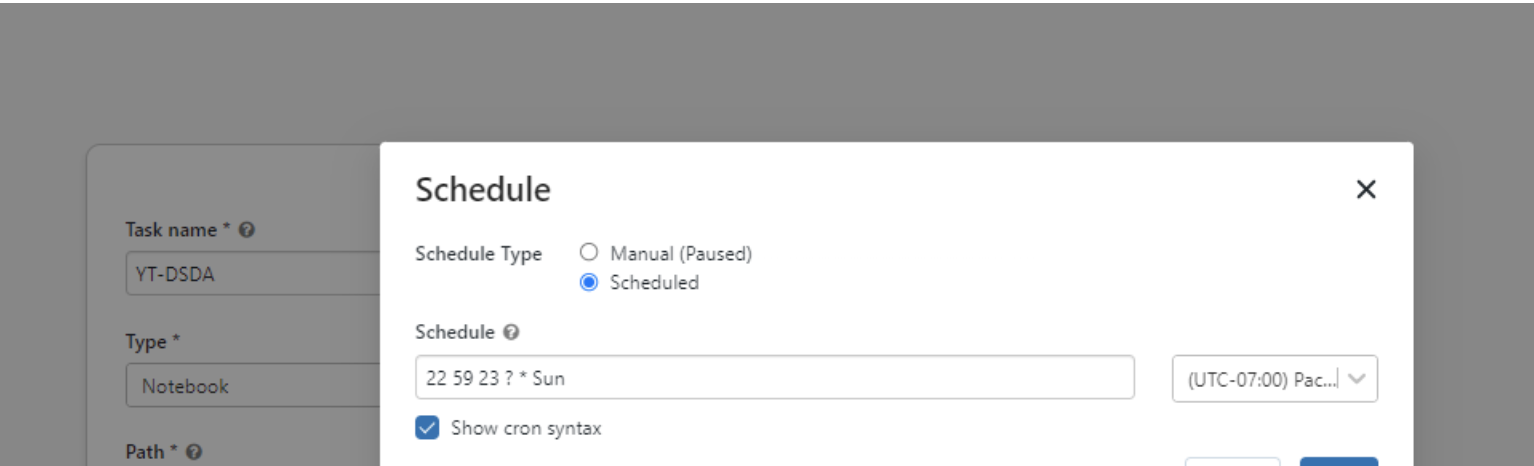Close the Schedule dialog with X

[1365, 190]
